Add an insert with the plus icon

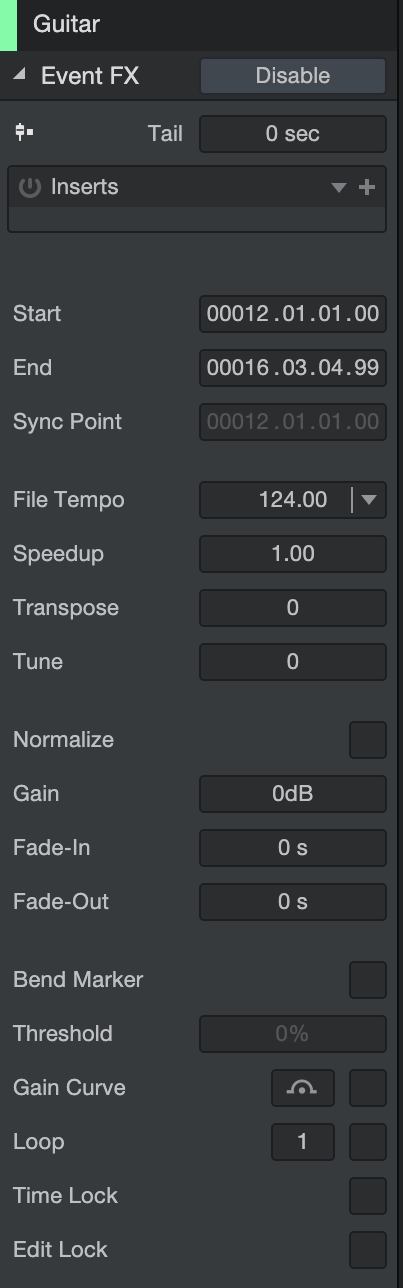pyautogui.click(x=367, y=187)
